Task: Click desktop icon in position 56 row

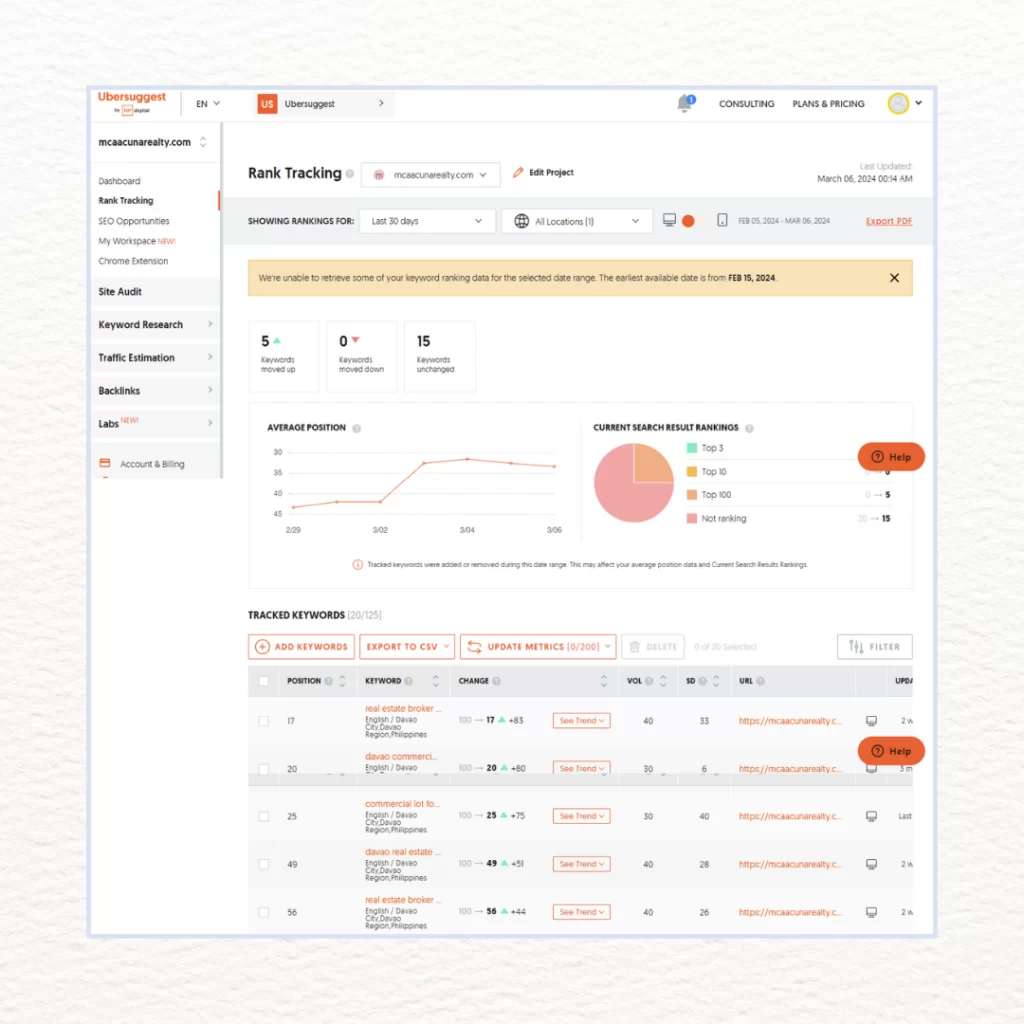Action: [871, 912]
